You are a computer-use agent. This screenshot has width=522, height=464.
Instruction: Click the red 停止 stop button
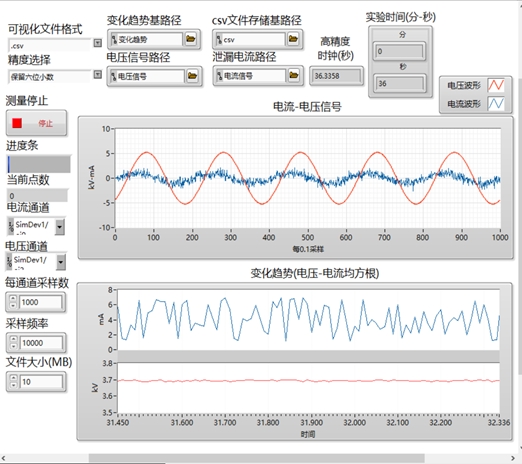coord(36,123)
